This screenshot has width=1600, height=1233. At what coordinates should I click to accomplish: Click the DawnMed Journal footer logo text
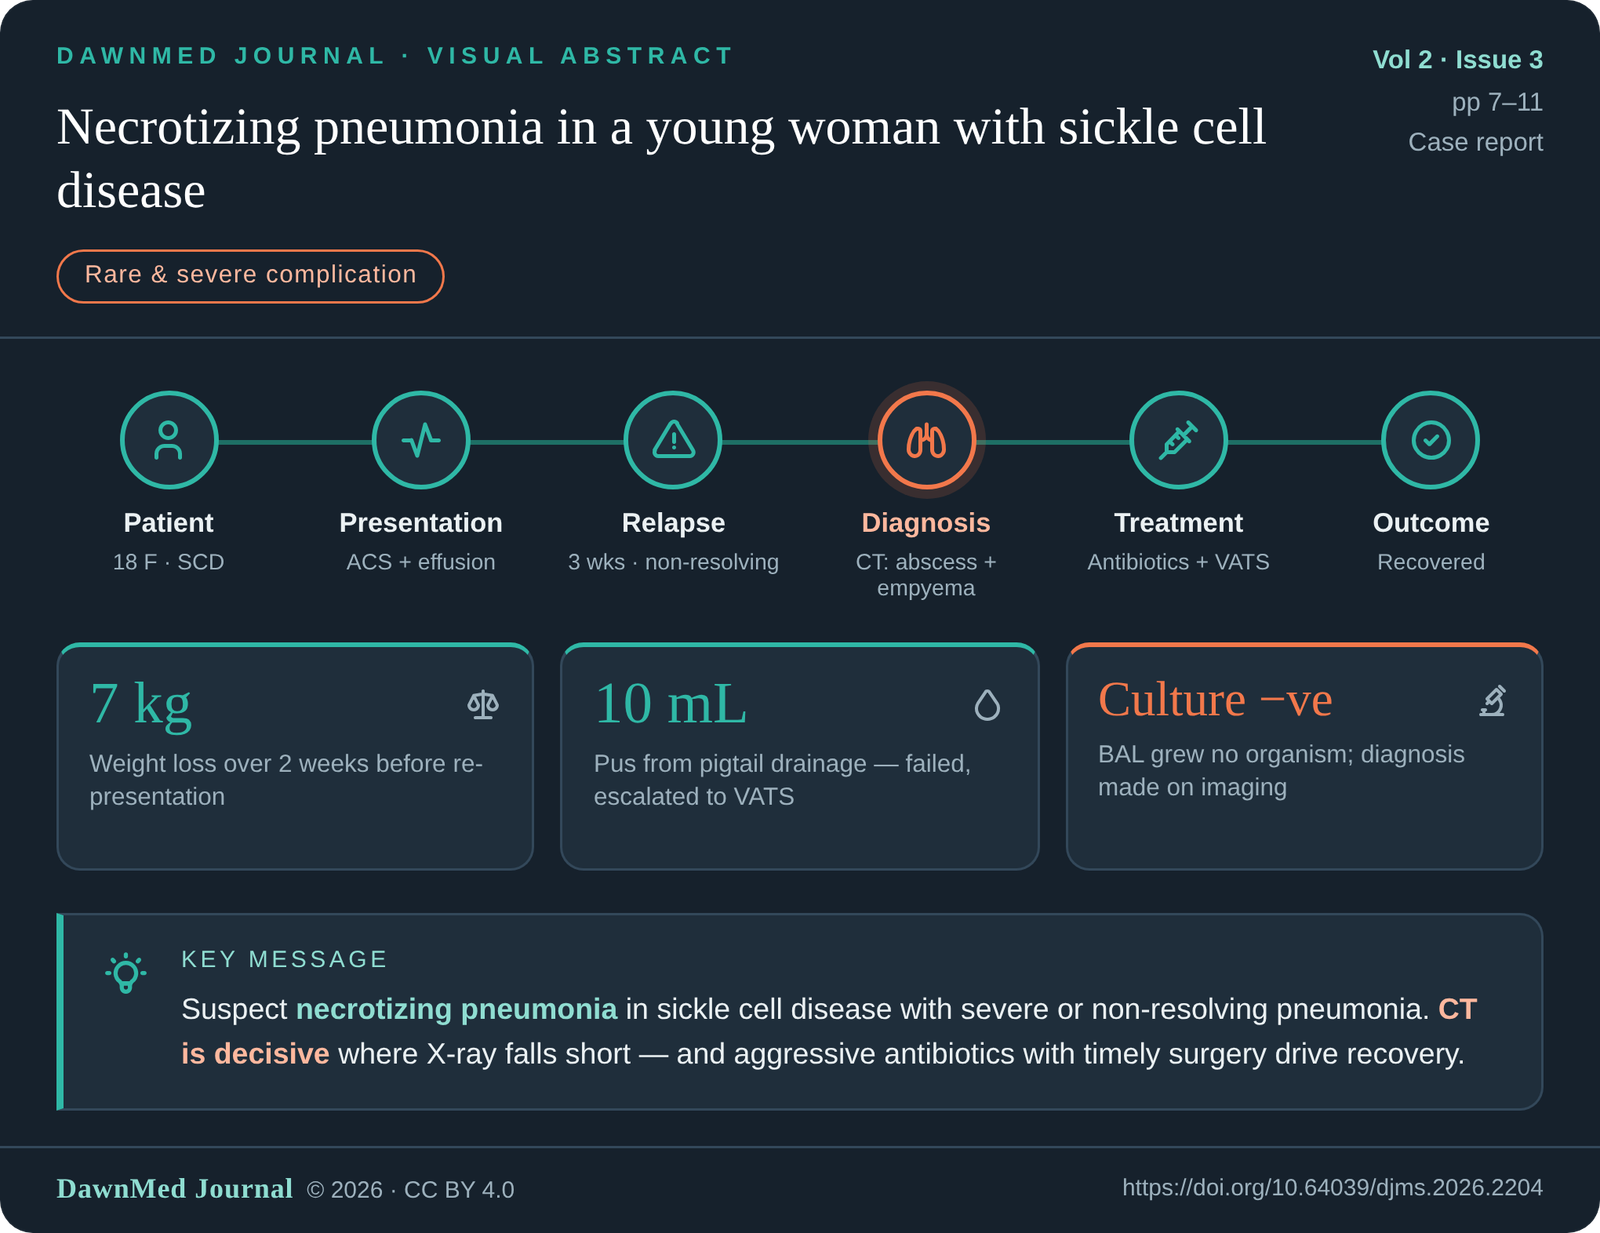coord(175,1188)
